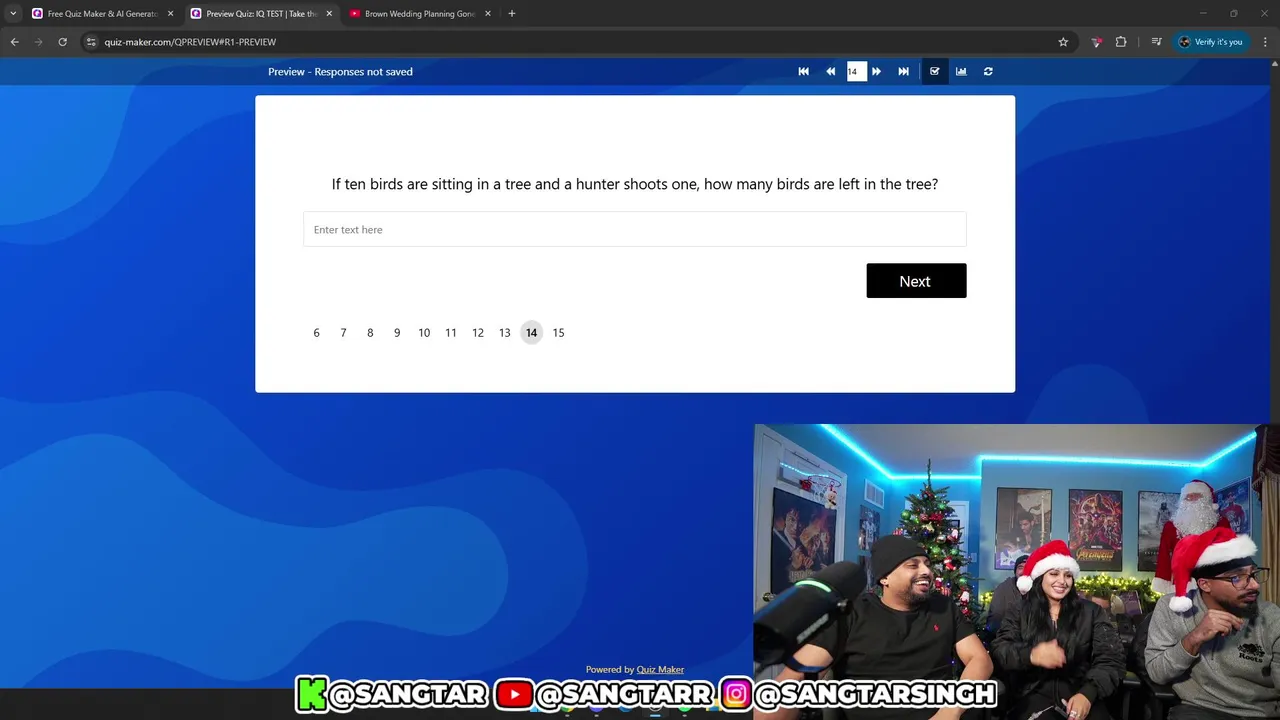Click the 'Enter text here' answer field
This screenshot has height=720, width=1280.
(x=635, y=229)
